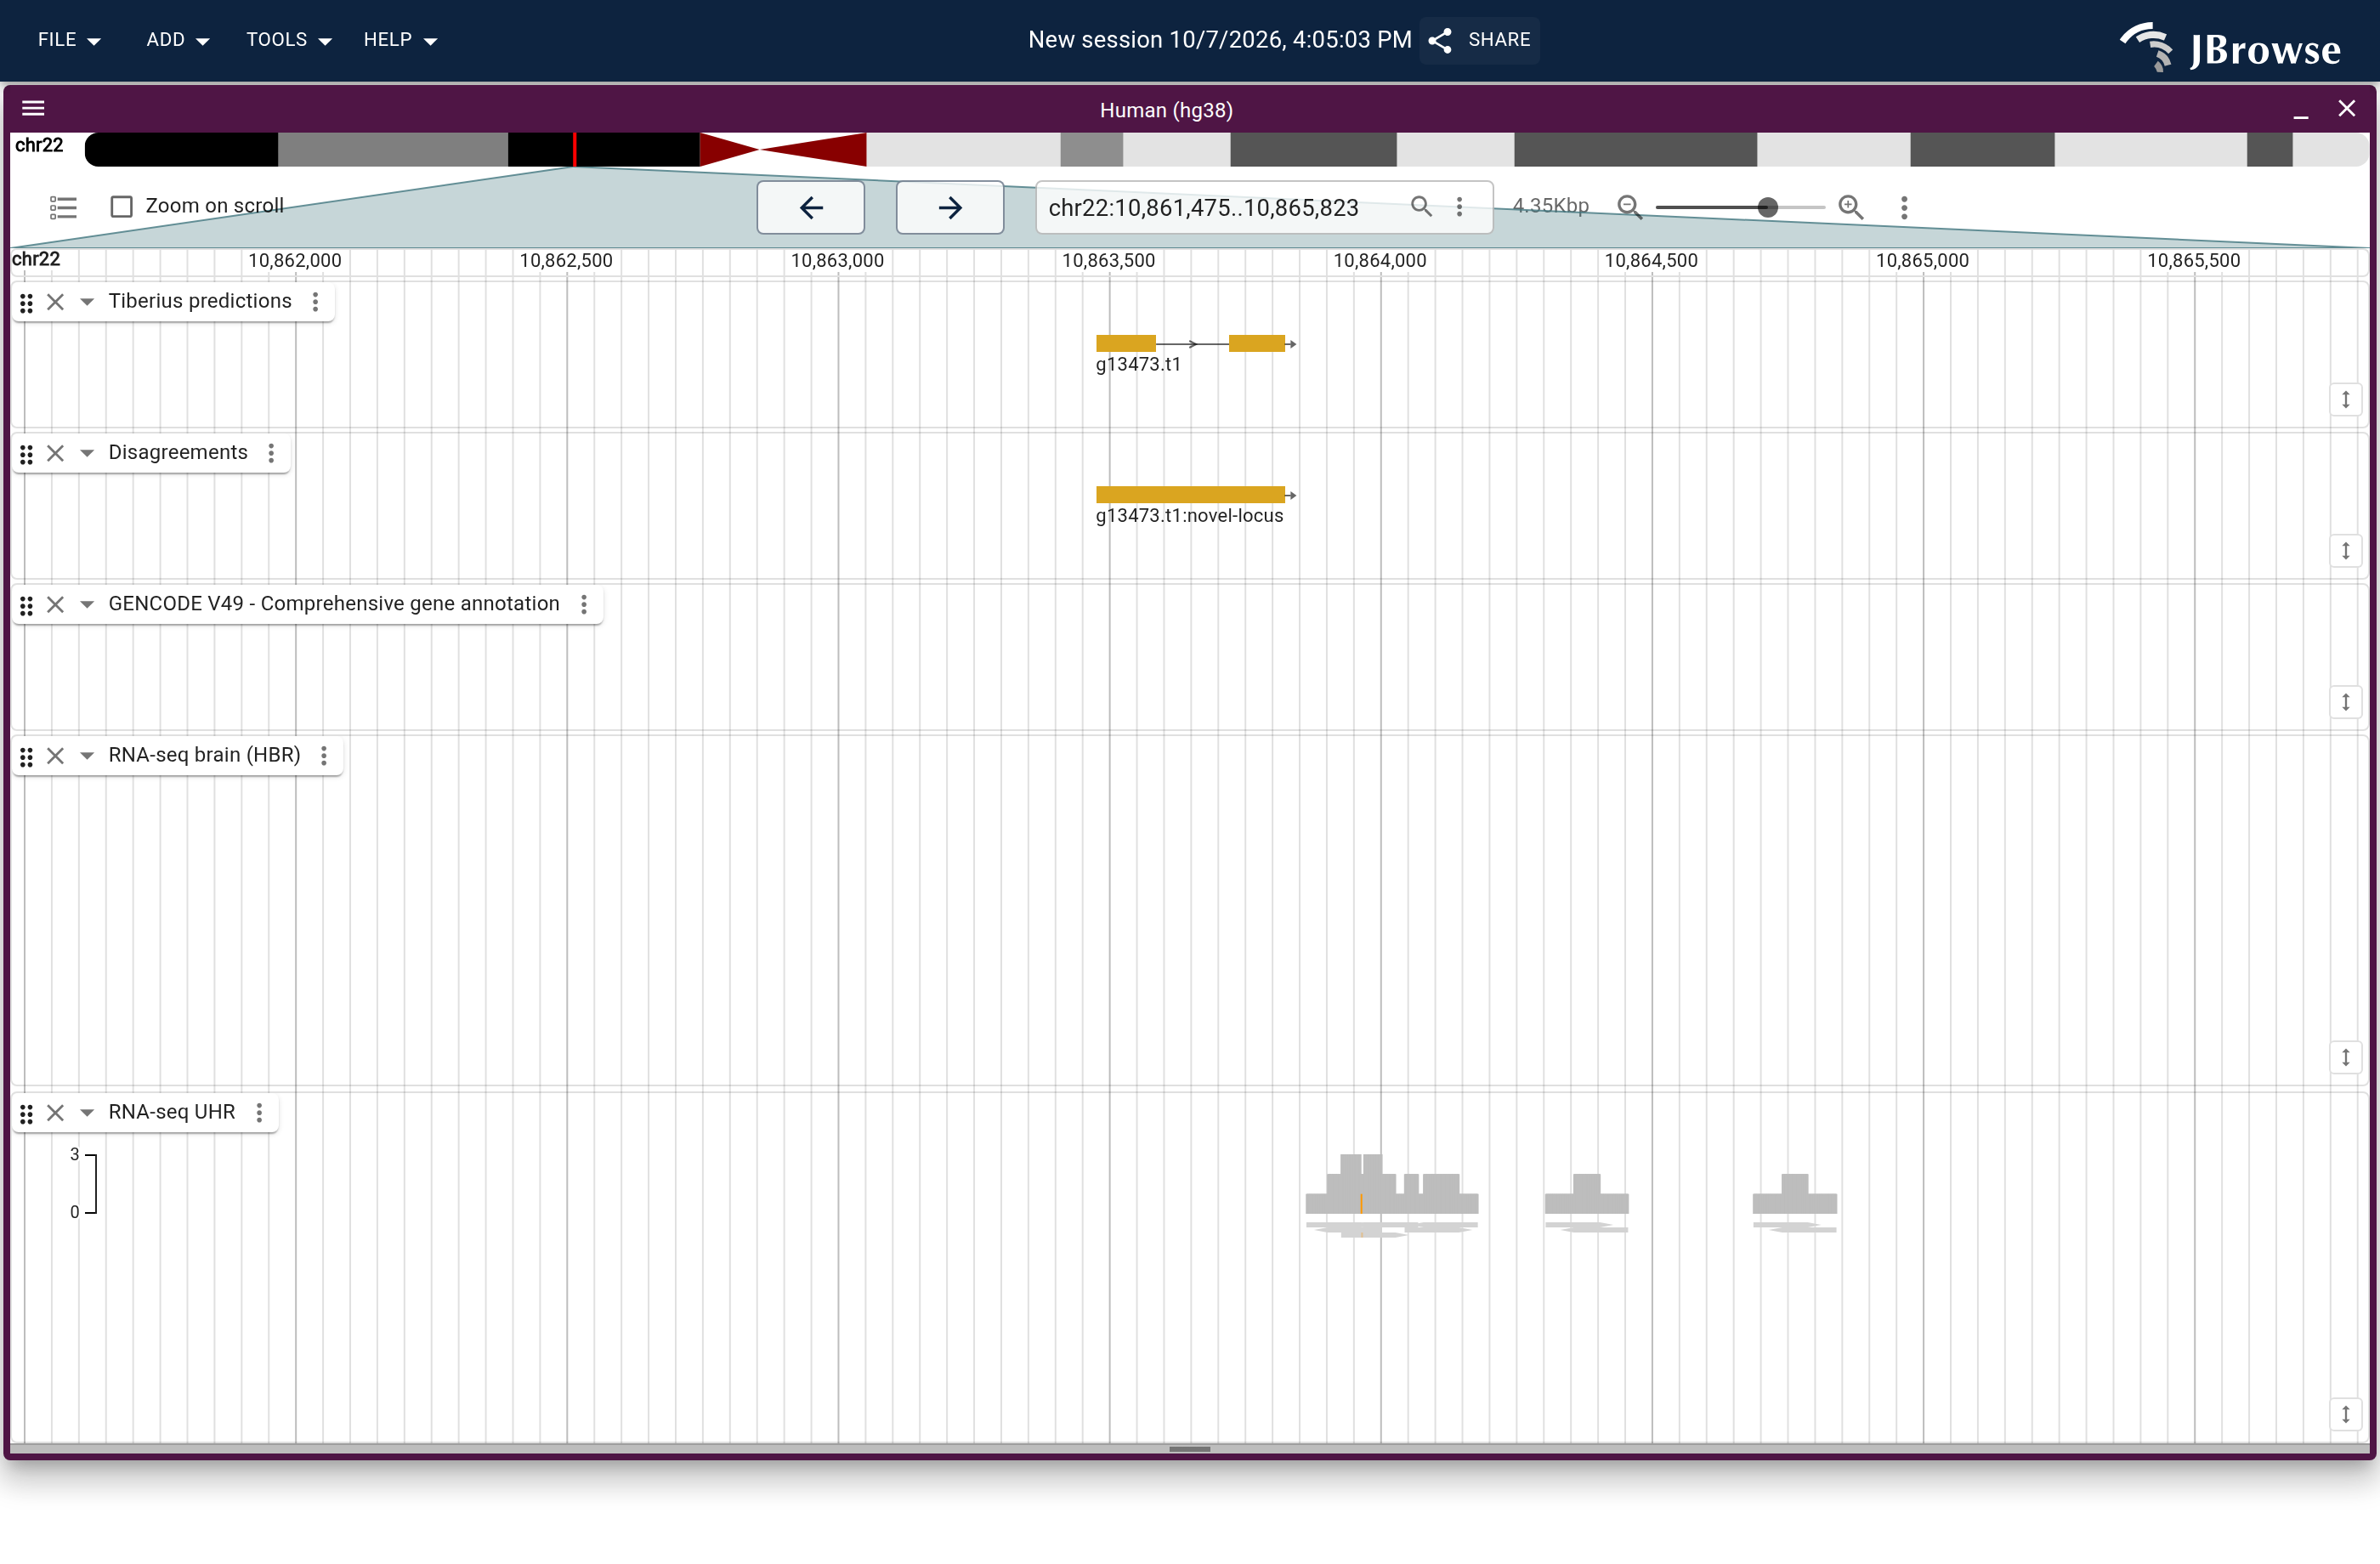The image size is (2380, 1564).
Task: Select the g13473.t1 gene feature
Action: coord(1195,344)
